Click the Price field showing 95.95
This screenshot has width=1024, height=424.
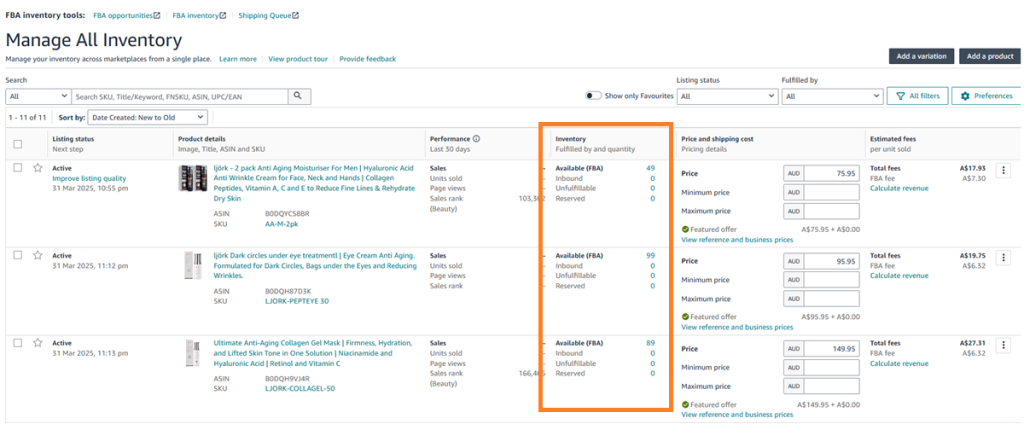(831, 261)
